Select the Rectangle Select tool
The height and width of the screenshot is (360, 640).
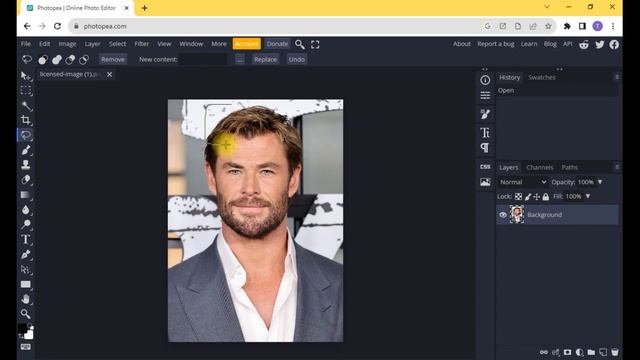click(26, 91)
